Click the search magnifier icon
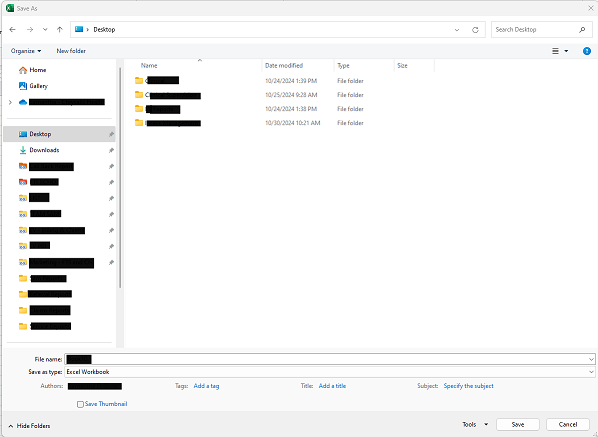This screenshot has width=598, height=437. tap(582, 29)
